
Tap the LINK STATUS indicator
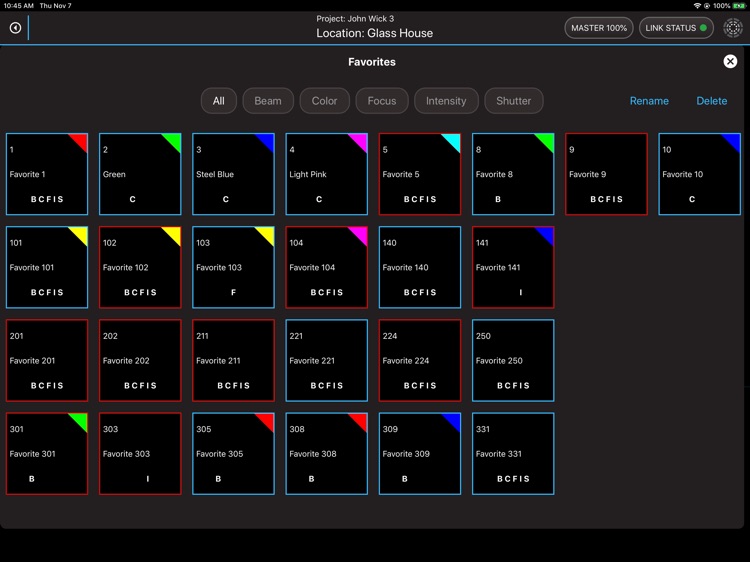point(676,28)
